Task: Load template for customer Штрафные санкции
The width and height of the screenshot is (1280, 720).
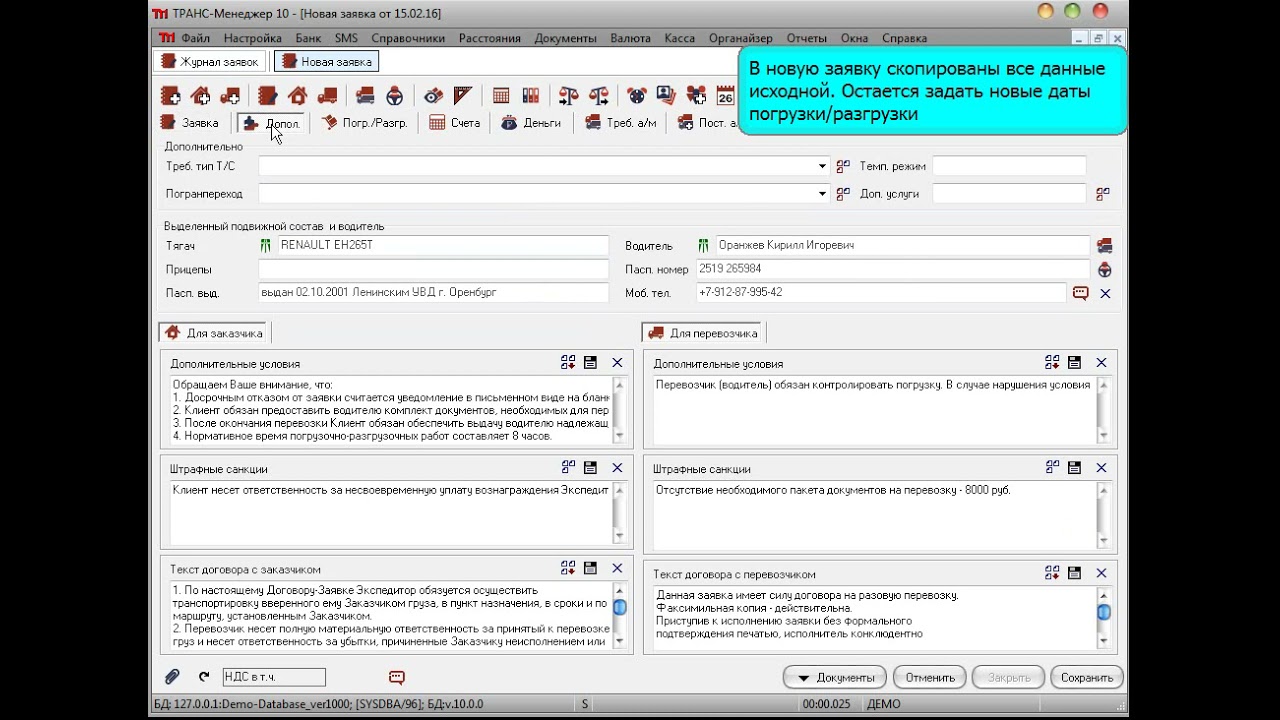Action: pos(568,467)
